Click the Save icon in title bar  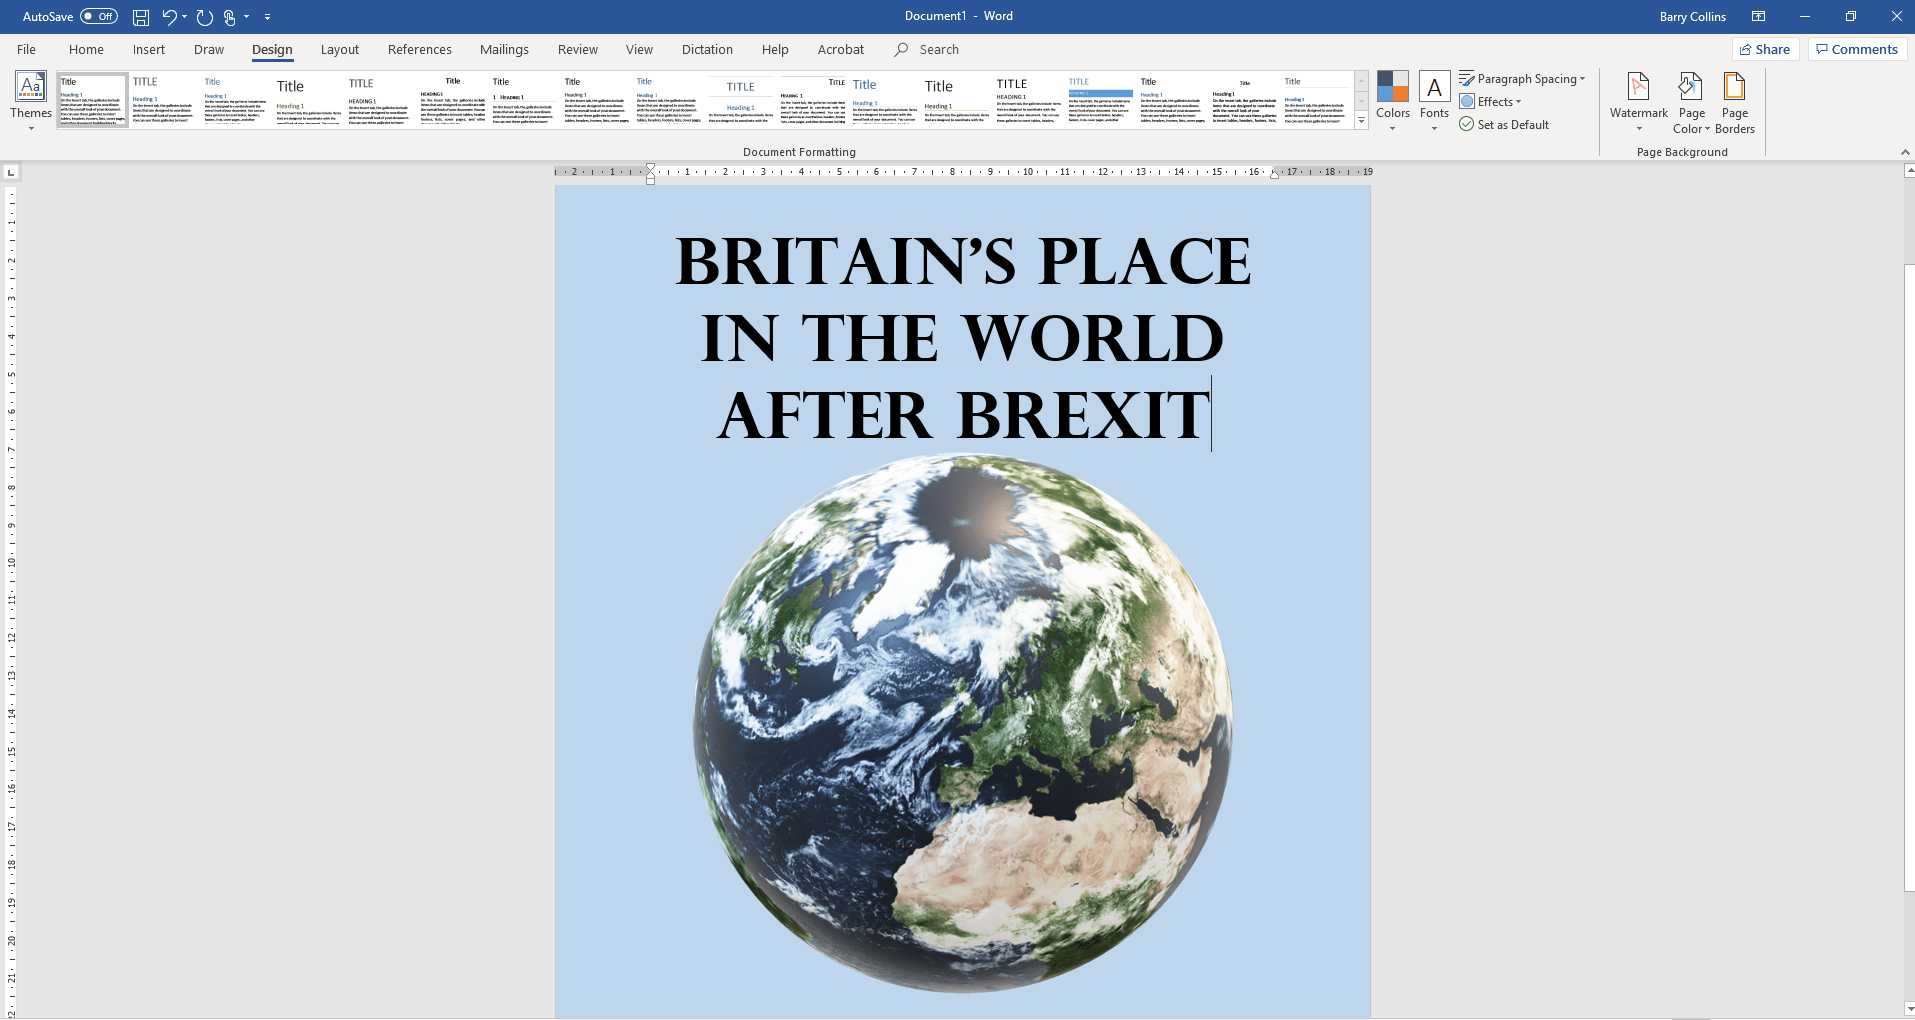(141, 17)
